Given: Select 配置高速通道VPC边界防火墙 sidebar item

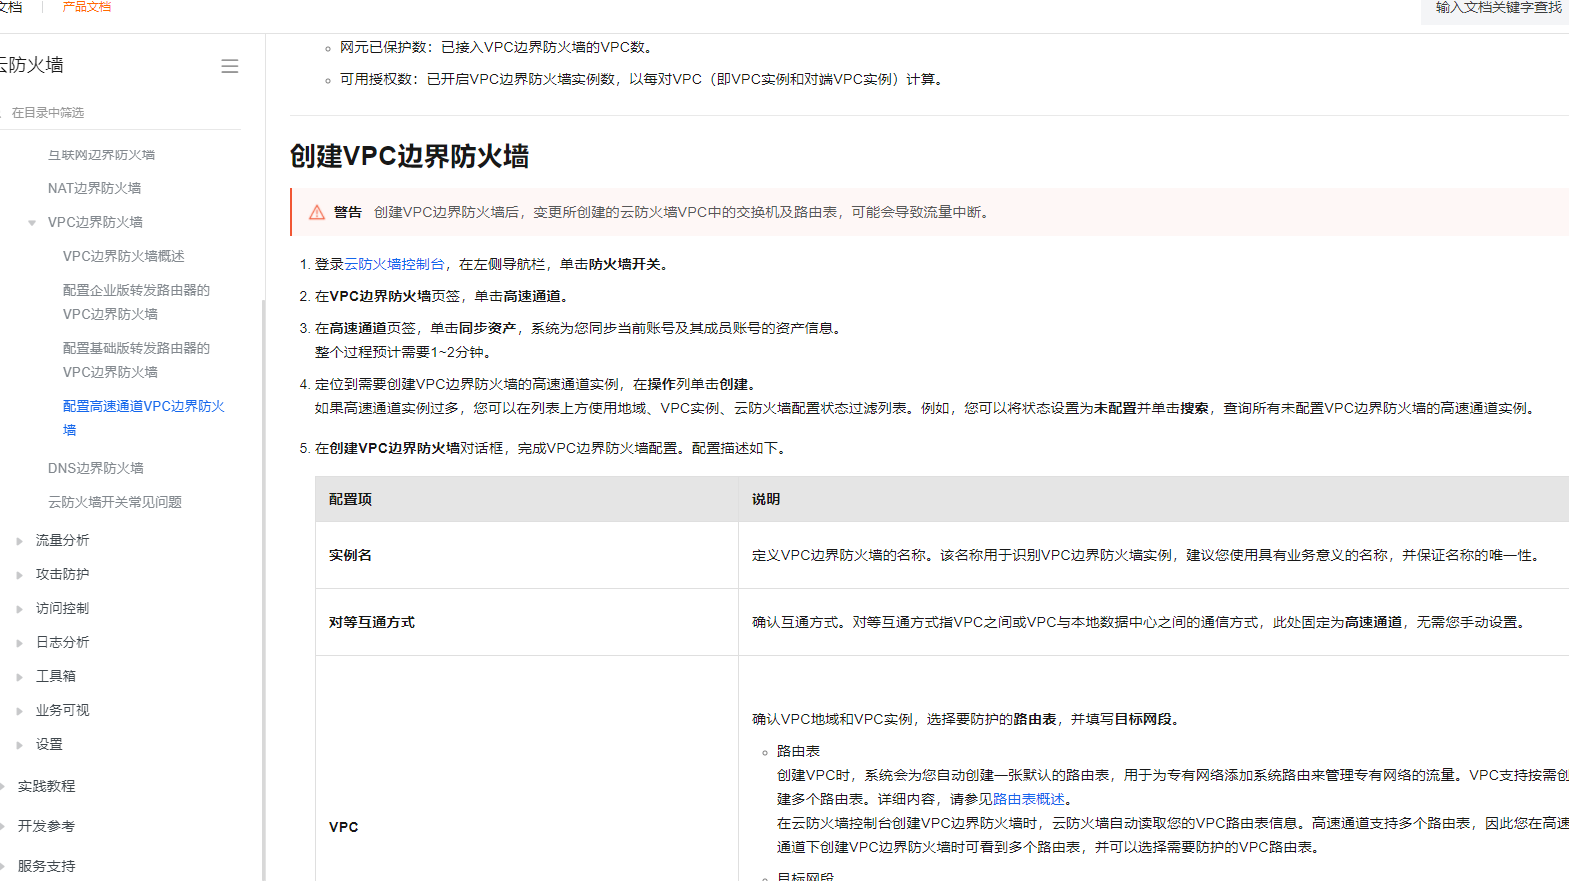Looking at the screenshot, I should pyautogui.click(x=144, y=418).
